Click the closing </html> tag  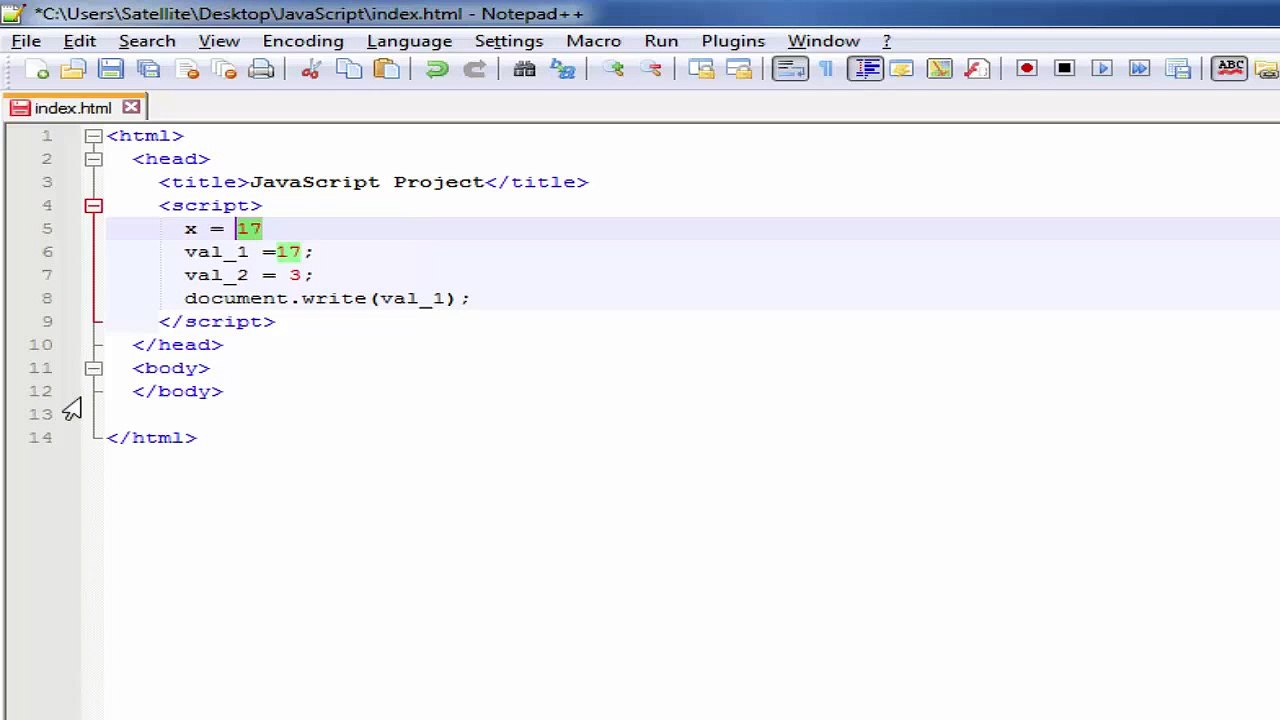[x=152, y=437]
